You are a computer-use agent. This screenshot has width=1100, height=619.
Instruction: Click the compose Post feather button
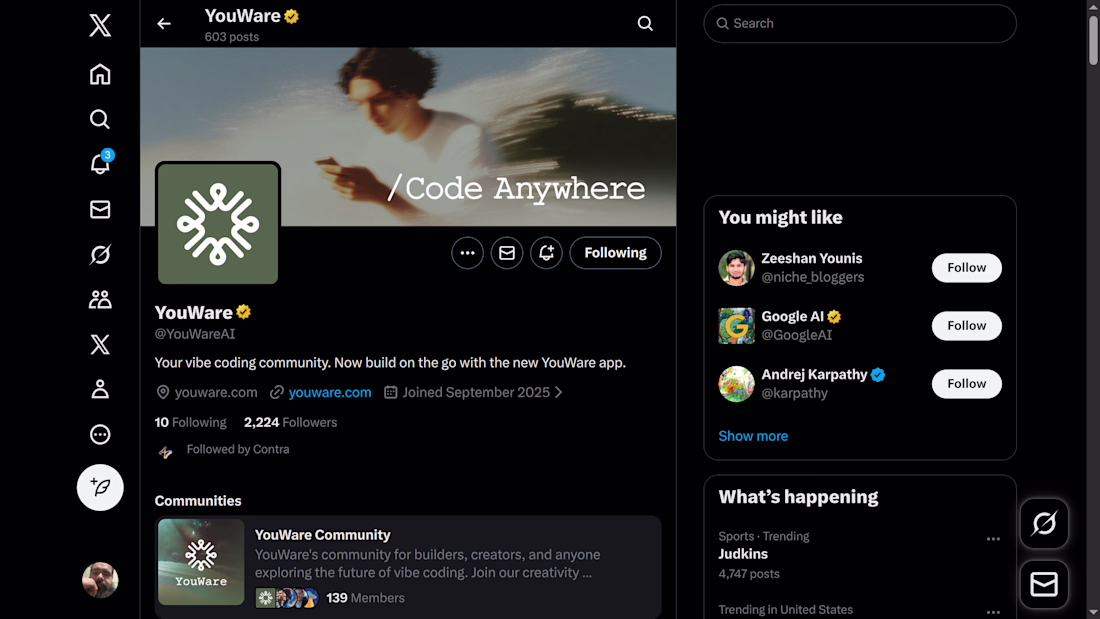tap(100, 487)
